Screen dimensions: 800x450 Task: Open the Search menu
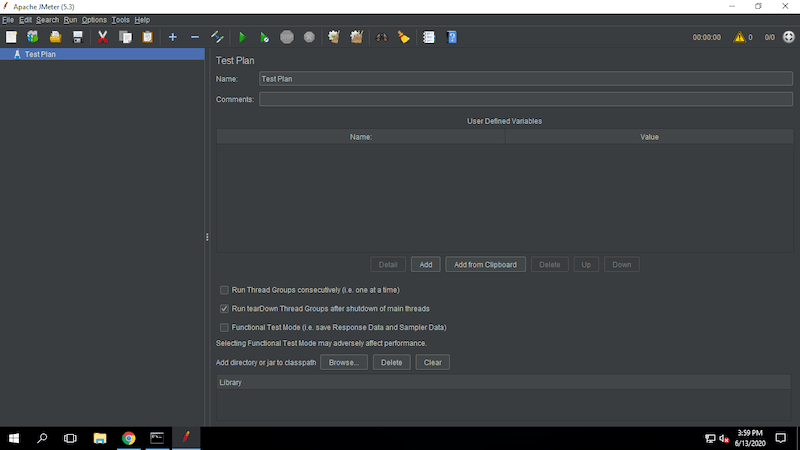(47, 20)
